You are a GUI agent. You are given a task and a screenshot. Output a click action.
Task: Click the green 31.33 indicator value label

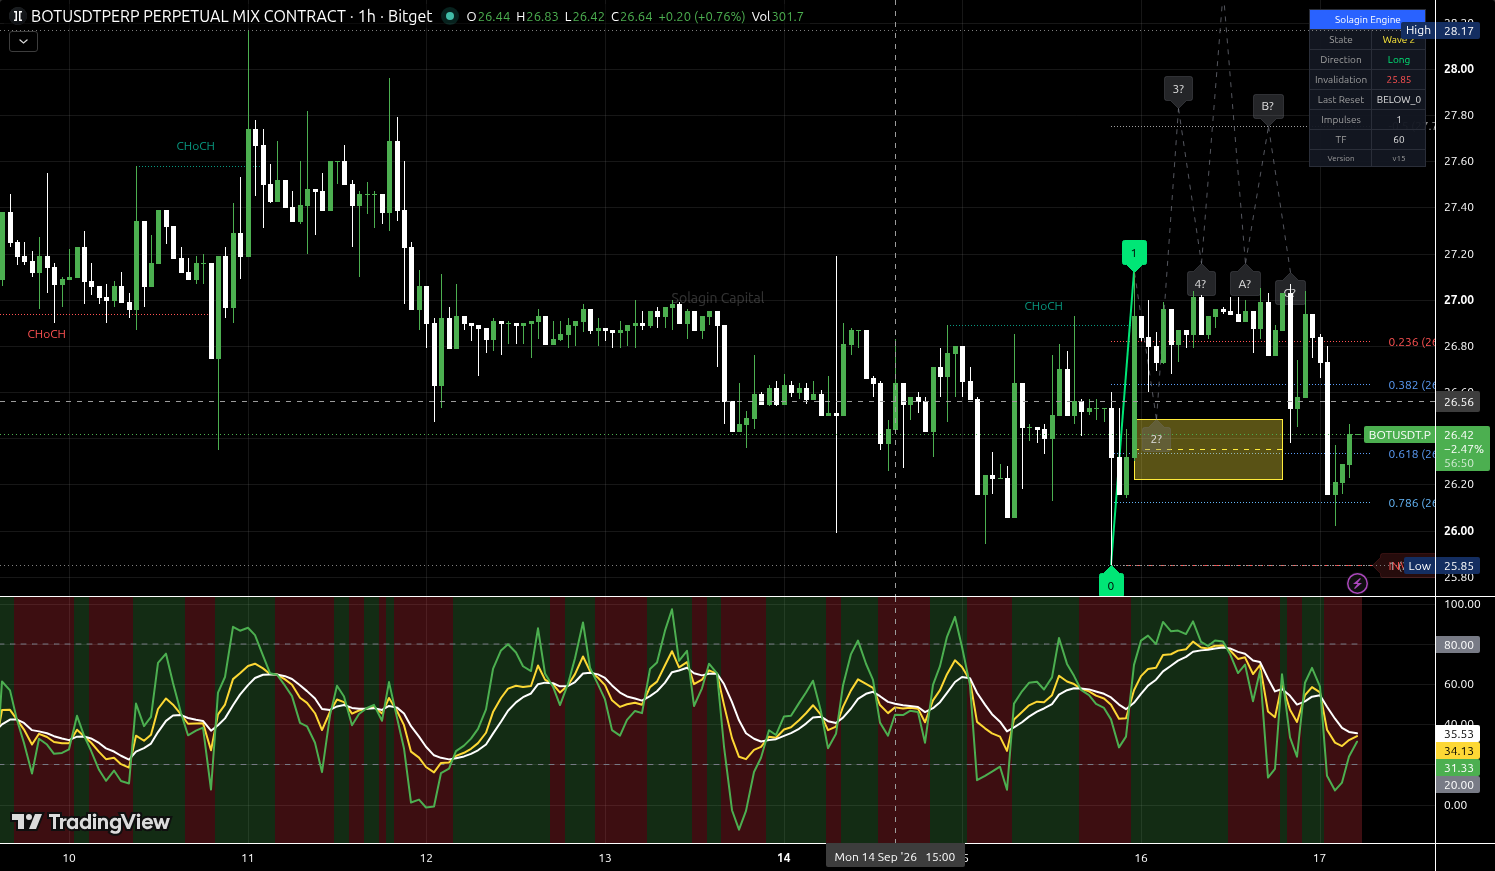(1459, 768)
